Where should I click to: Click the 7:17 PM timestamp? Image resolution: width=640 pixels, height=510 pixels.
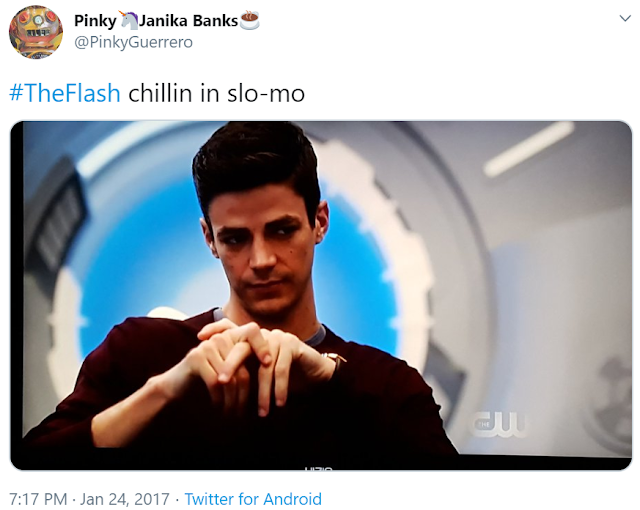[x=38, y=499]
